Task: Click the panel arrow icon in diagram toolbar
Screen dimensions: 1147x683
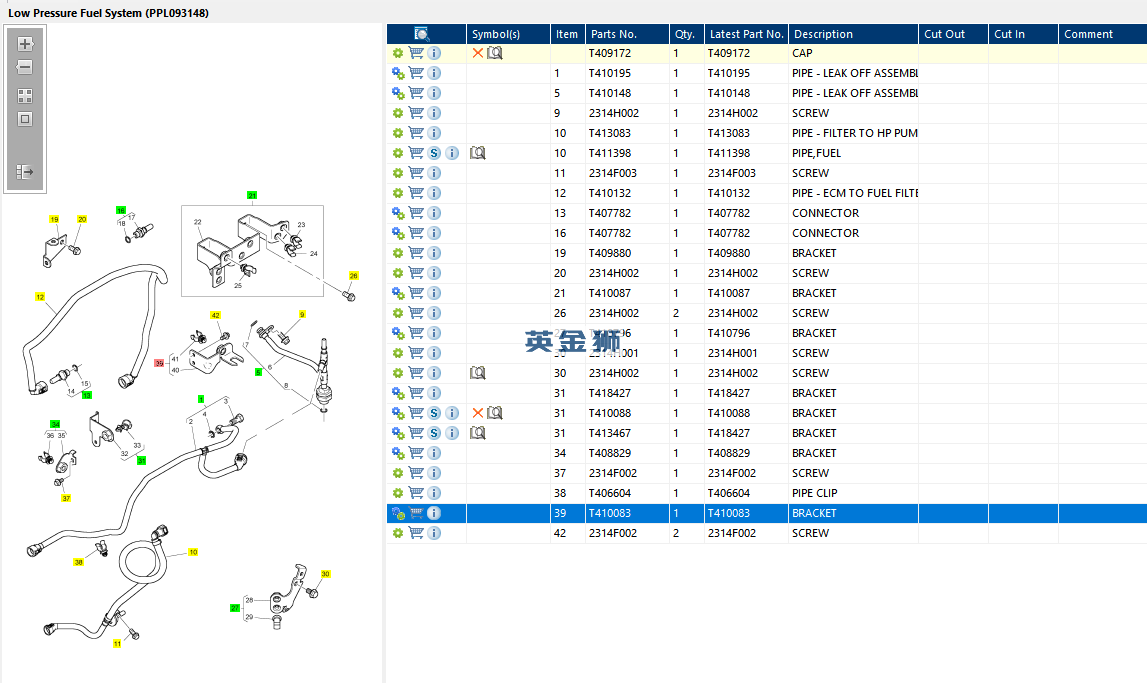Action: pyautogui.click(x=25, y=172)
